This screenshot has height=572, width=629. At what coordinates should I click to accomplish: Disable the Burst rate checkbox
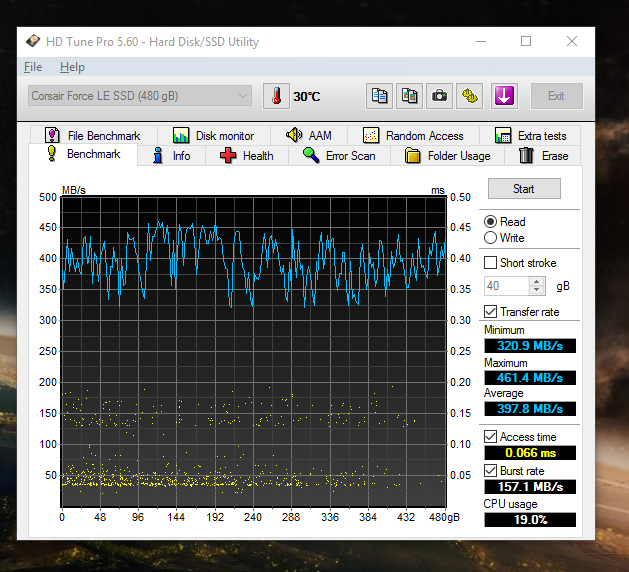pyautogui.click(x=490, y=470)
